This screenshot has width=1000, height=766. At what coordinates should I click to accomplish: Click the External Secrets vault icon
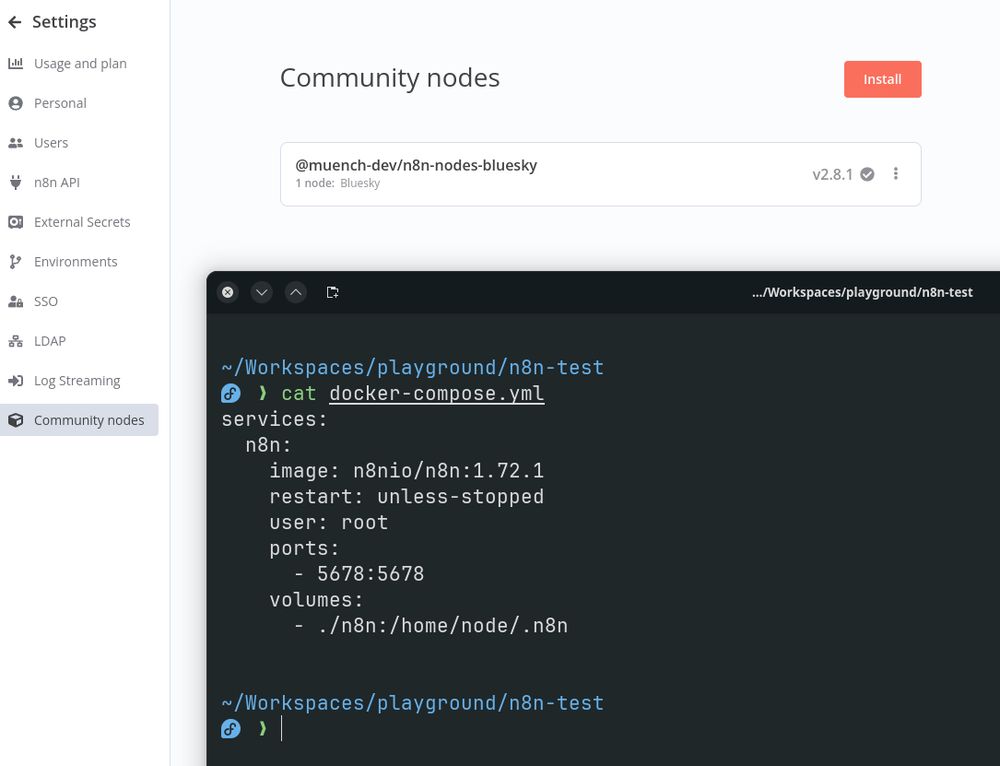(x=15, y=222)
